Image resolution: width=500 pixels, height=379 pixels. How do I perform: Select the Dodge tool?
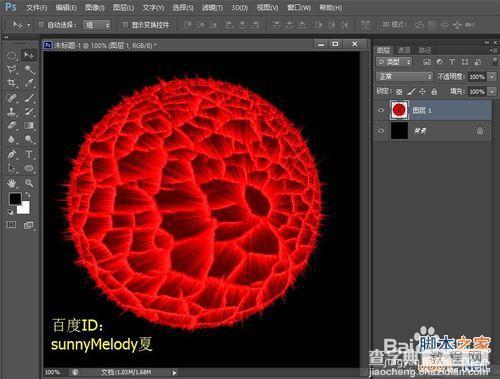coord(29,139)
